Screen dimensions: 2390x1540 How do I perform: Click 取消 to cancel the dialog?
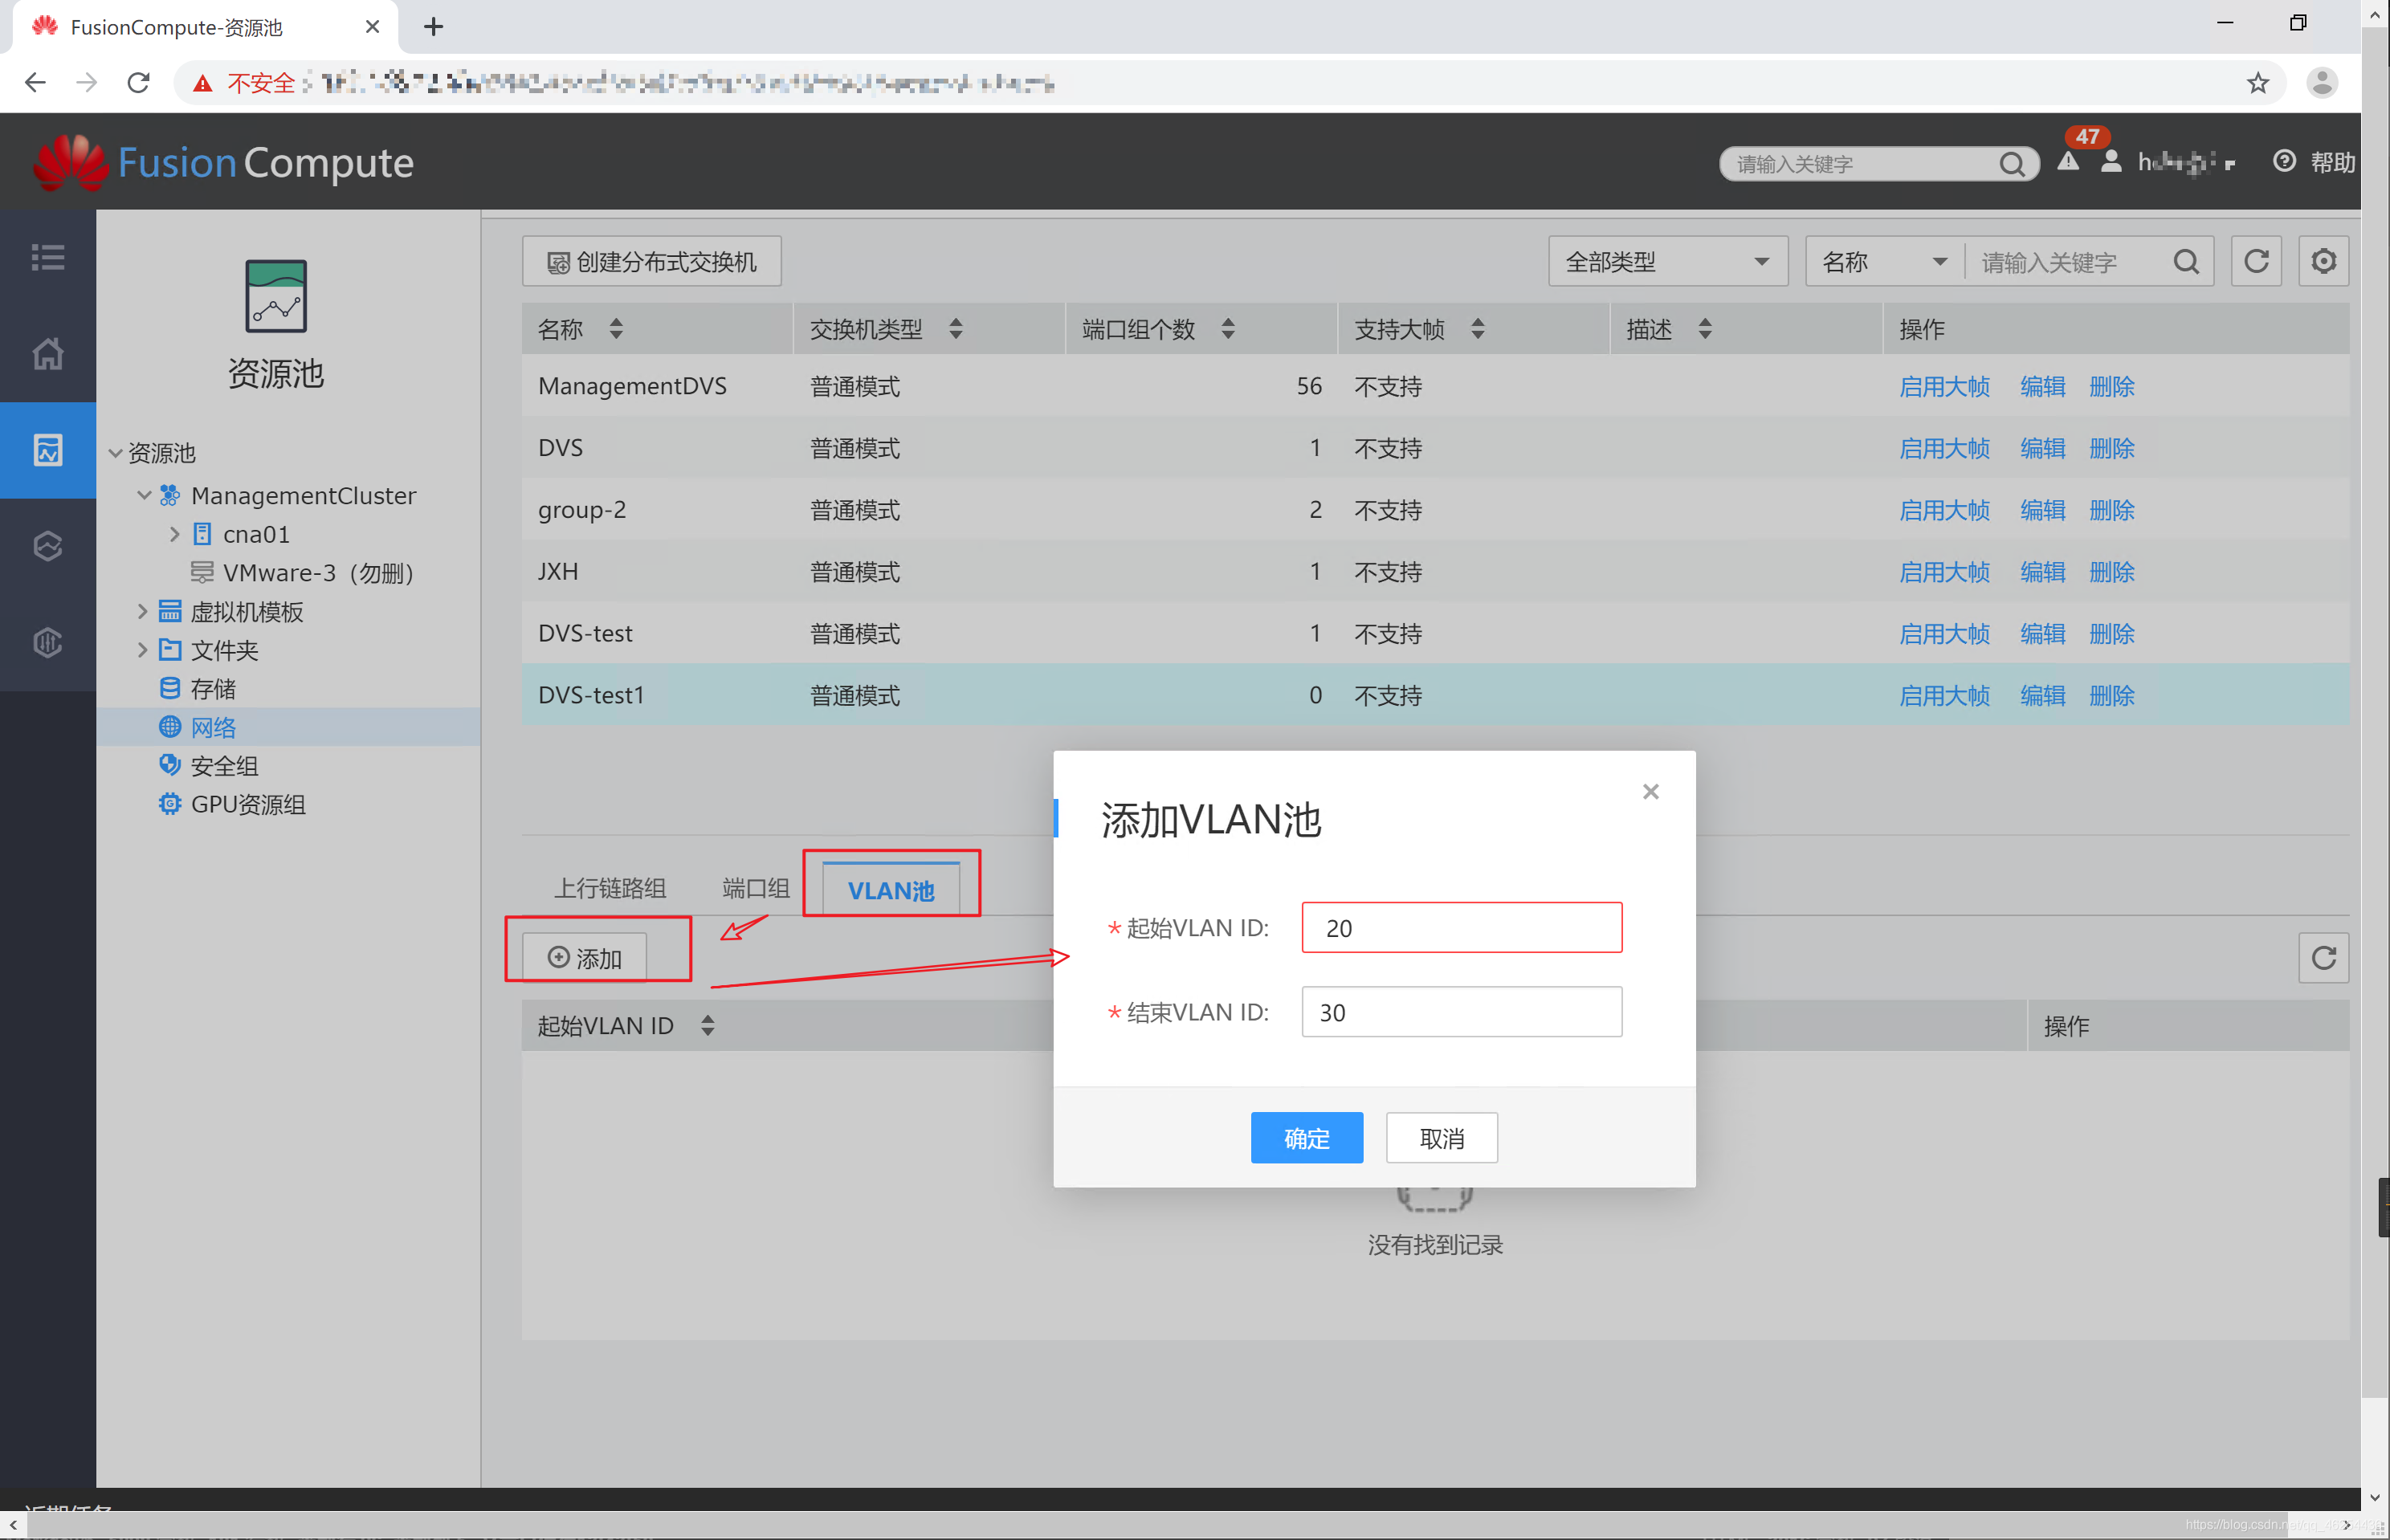[1442, 1138]
